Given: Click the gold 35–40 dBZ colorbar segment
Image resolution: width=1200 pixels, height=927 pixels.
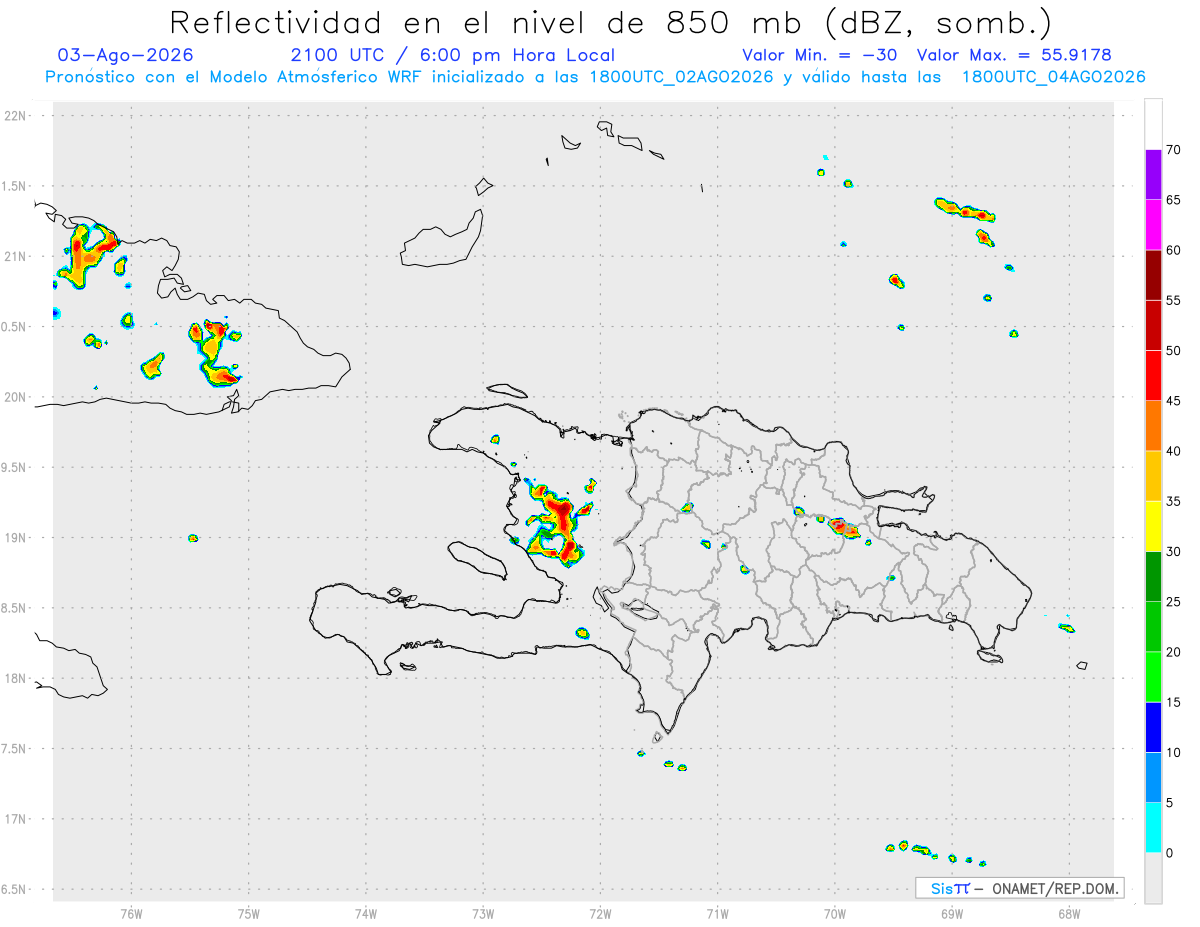Looking at the screenshot, I should (1153, 476).
